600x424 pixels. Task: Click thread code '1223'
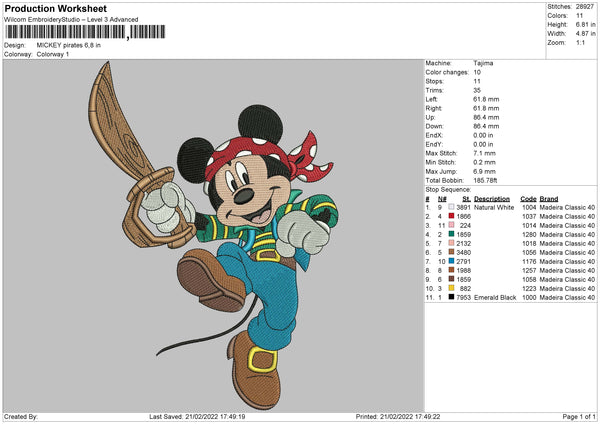(529, 288)
